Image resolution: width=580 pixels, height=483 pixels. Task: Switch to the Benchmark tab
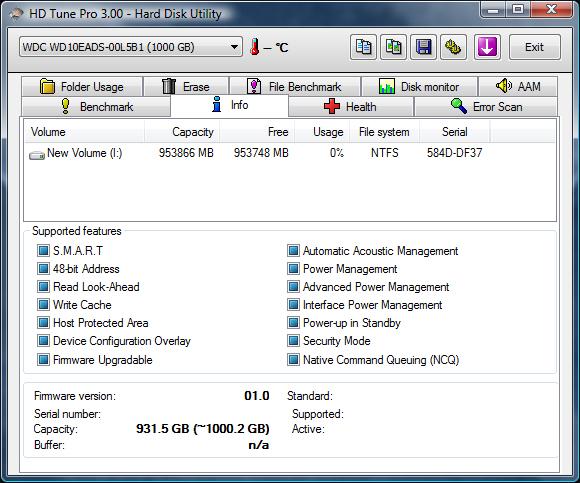(x=96, y=107)
